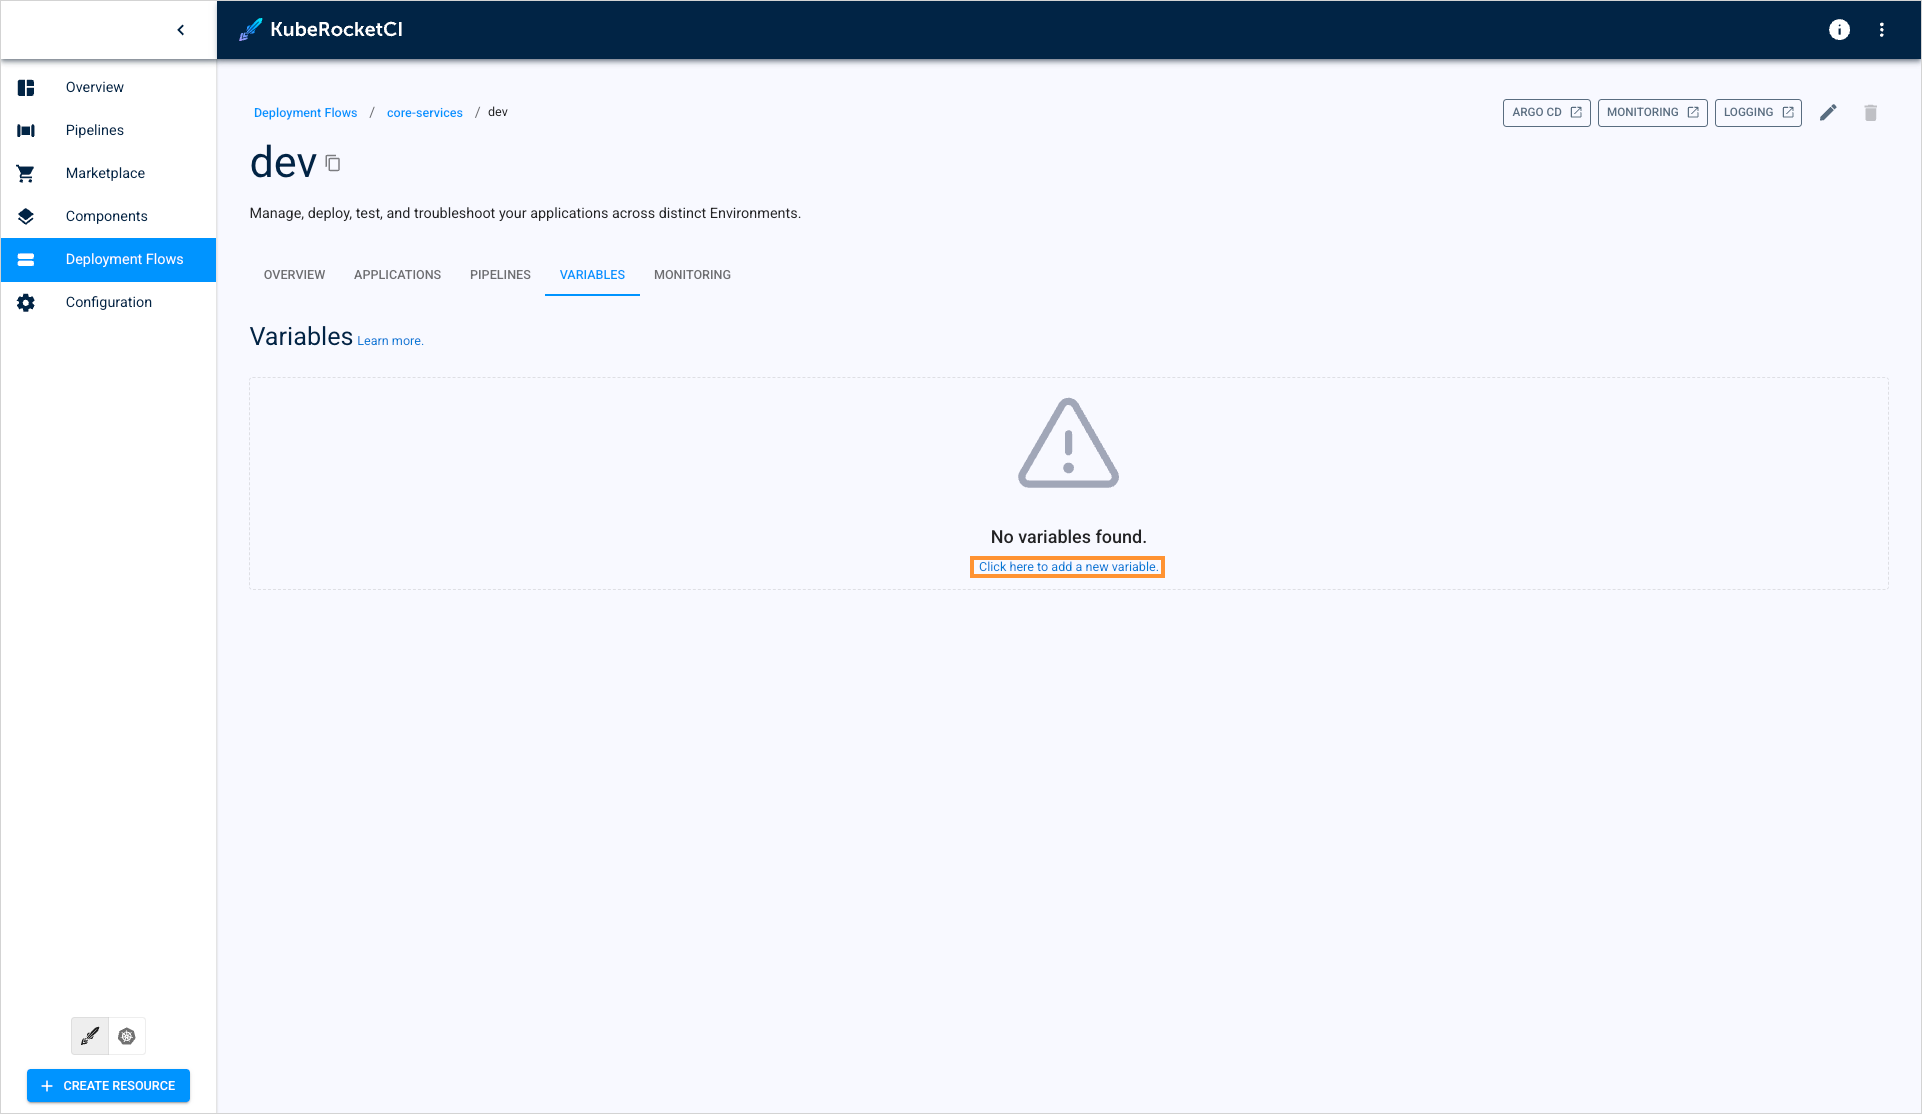Click the pencil edit icon
This screenshot has width=1922, height=1114.
1828,113
